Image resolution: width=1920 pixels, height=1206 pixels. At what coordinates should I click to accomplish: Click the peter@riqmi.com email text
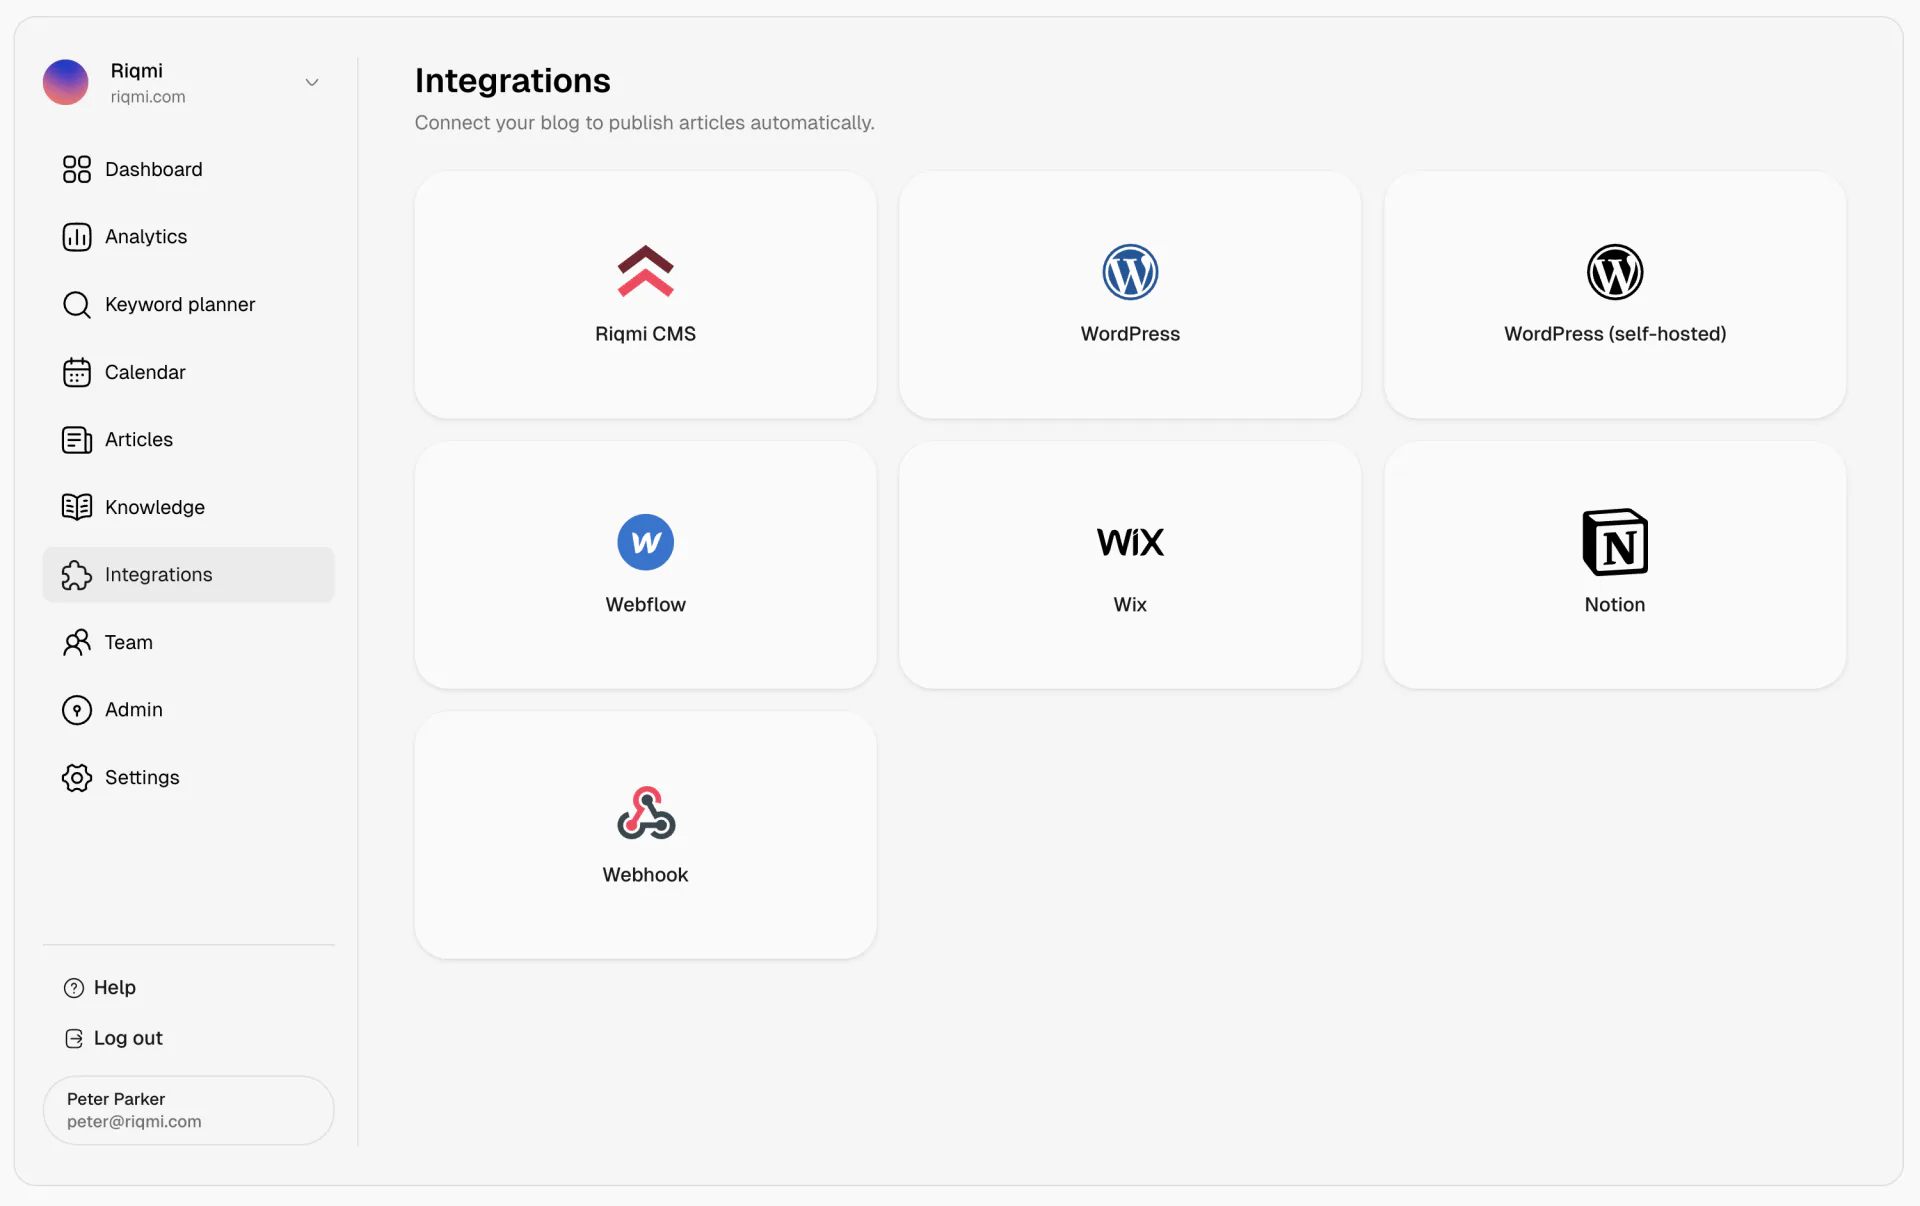tap(134, 1122)
